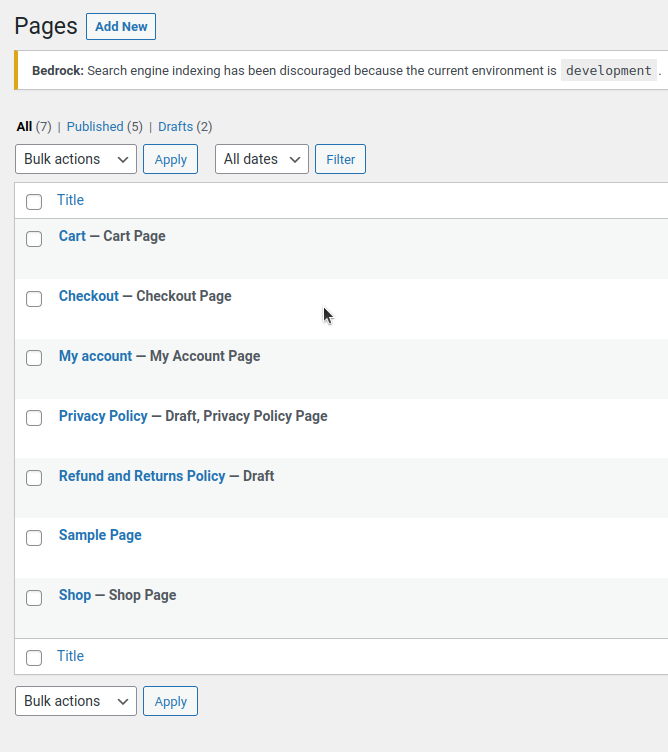Viewport: 668px width, 752px height.
Task: Open the bottom Bulk actions dropdown
Action: tap(76, 701)
